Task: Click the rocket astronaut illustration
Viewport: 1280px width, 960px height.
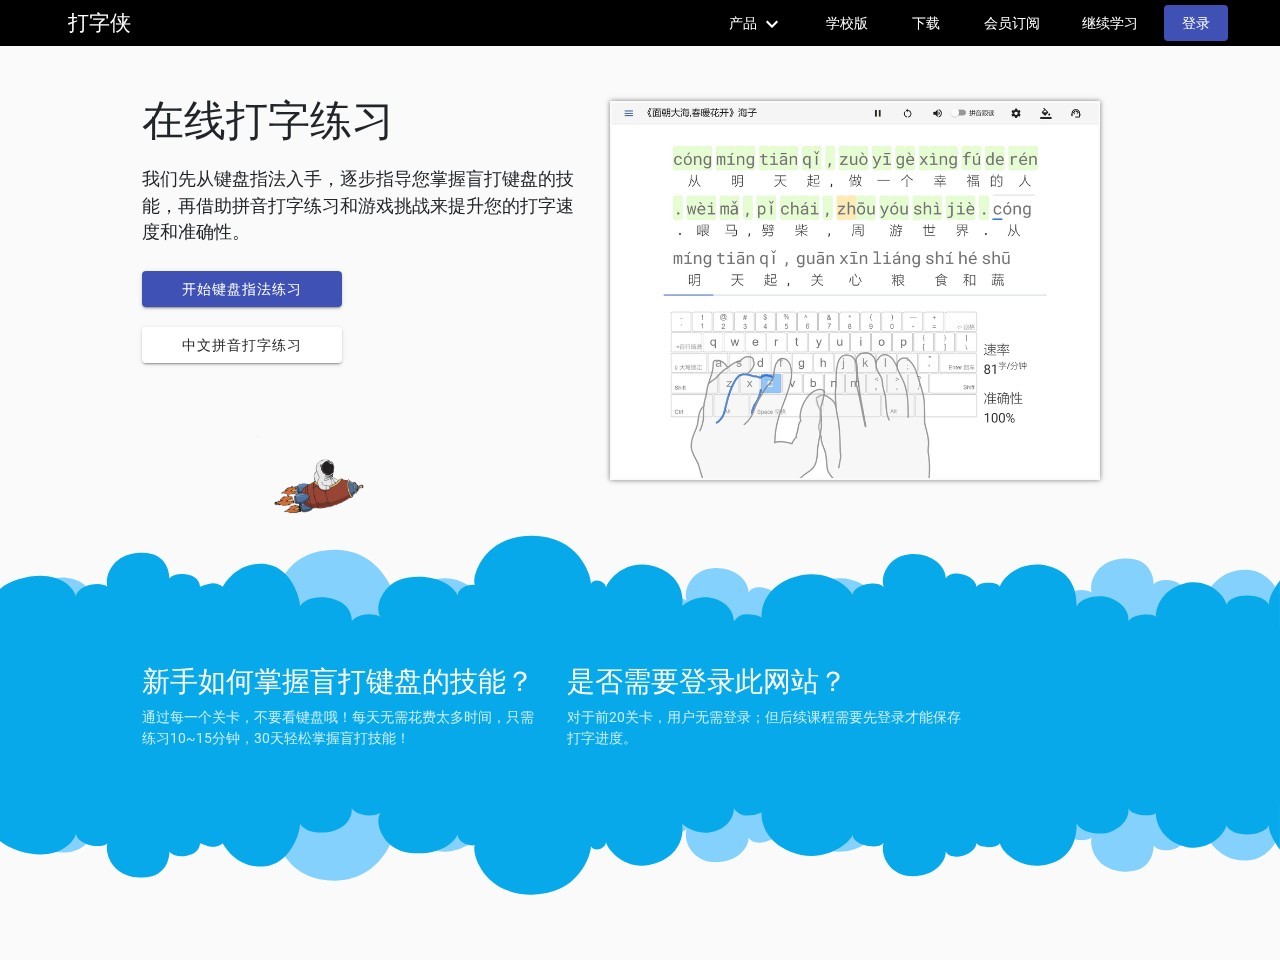Action: (320, 486)
